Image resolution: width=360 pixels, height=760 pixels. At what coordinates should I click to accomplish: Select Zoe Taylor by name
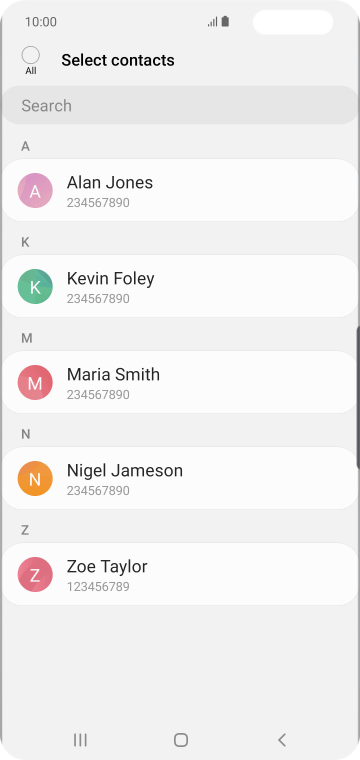coord(107,566)
